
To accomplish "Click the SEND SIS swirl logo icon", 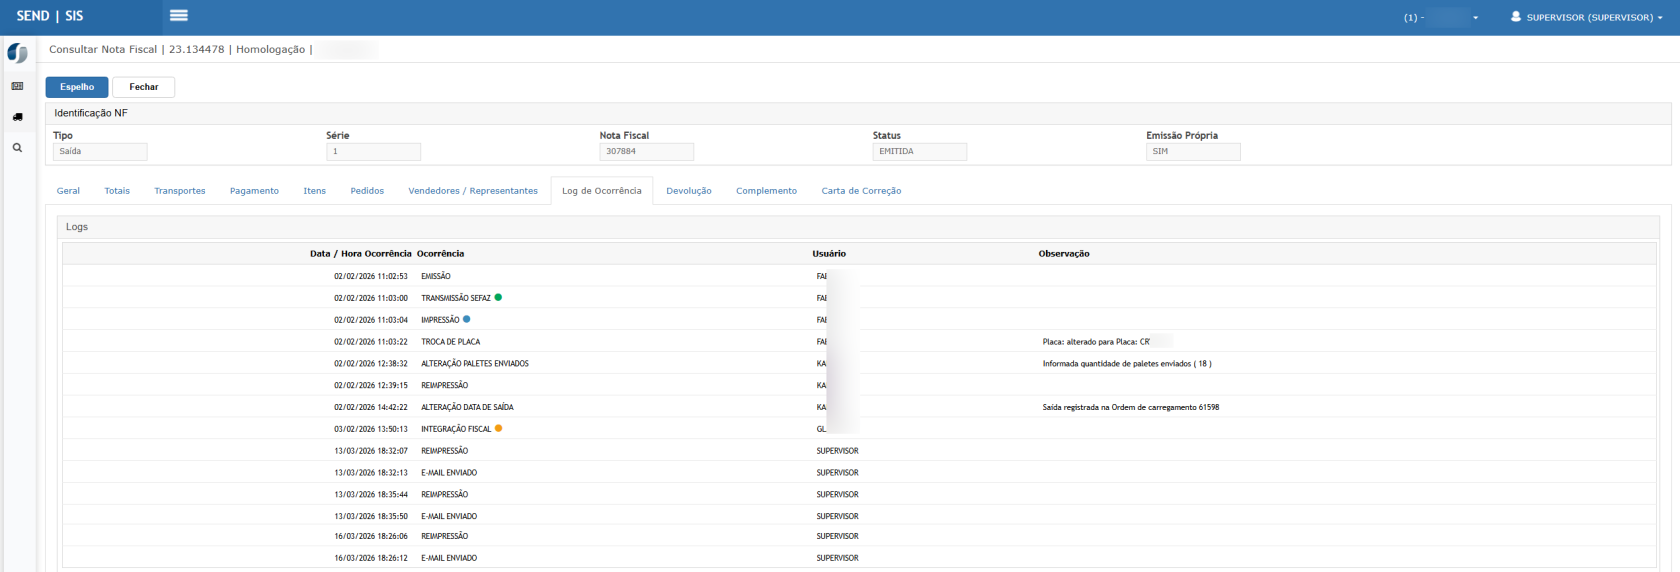I will click(17, 53).
